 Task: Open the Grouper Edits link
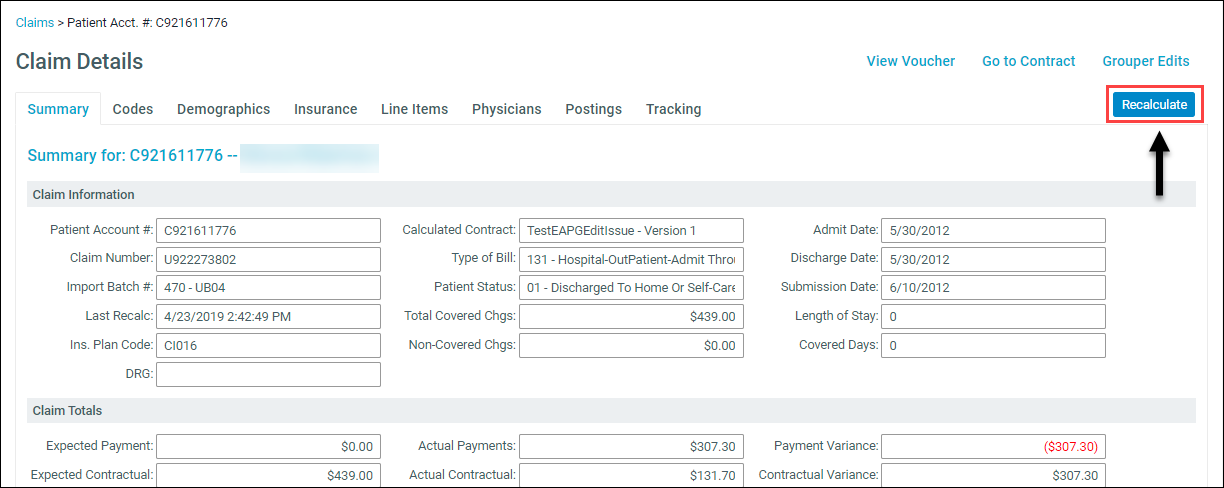pos(1146,61)
